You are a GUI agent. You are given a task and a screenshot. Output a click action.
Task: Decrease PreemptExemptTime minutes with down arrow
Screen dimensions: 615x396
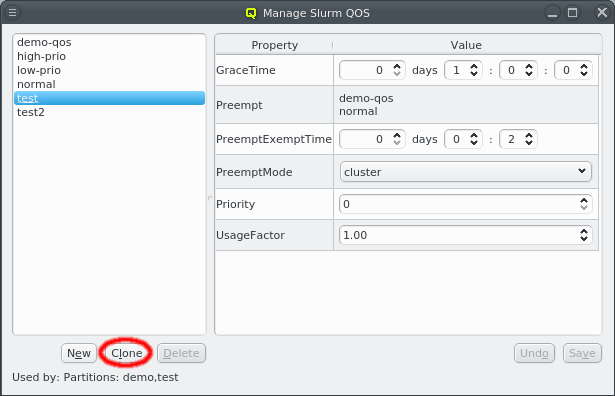[529, 143]
